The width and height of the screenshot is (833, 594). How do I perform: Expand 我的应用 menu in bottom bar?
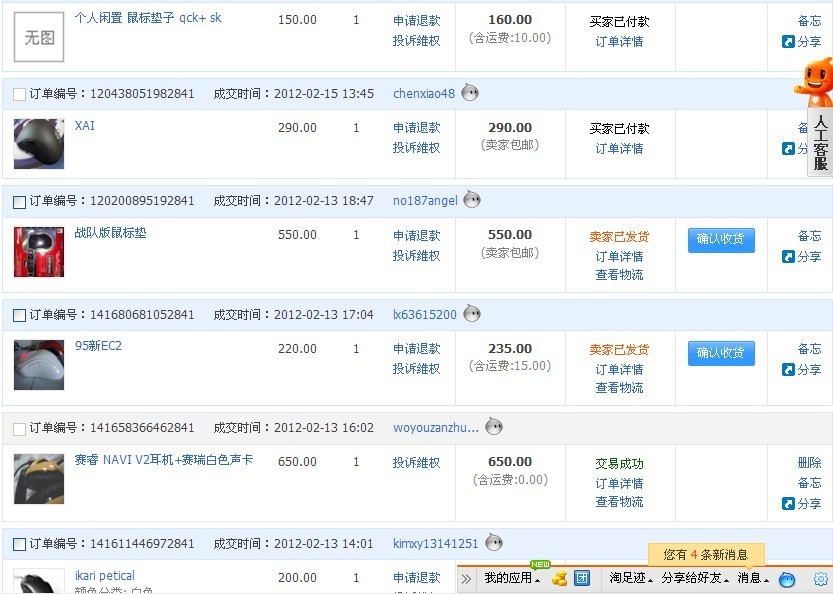click(512, 578)
